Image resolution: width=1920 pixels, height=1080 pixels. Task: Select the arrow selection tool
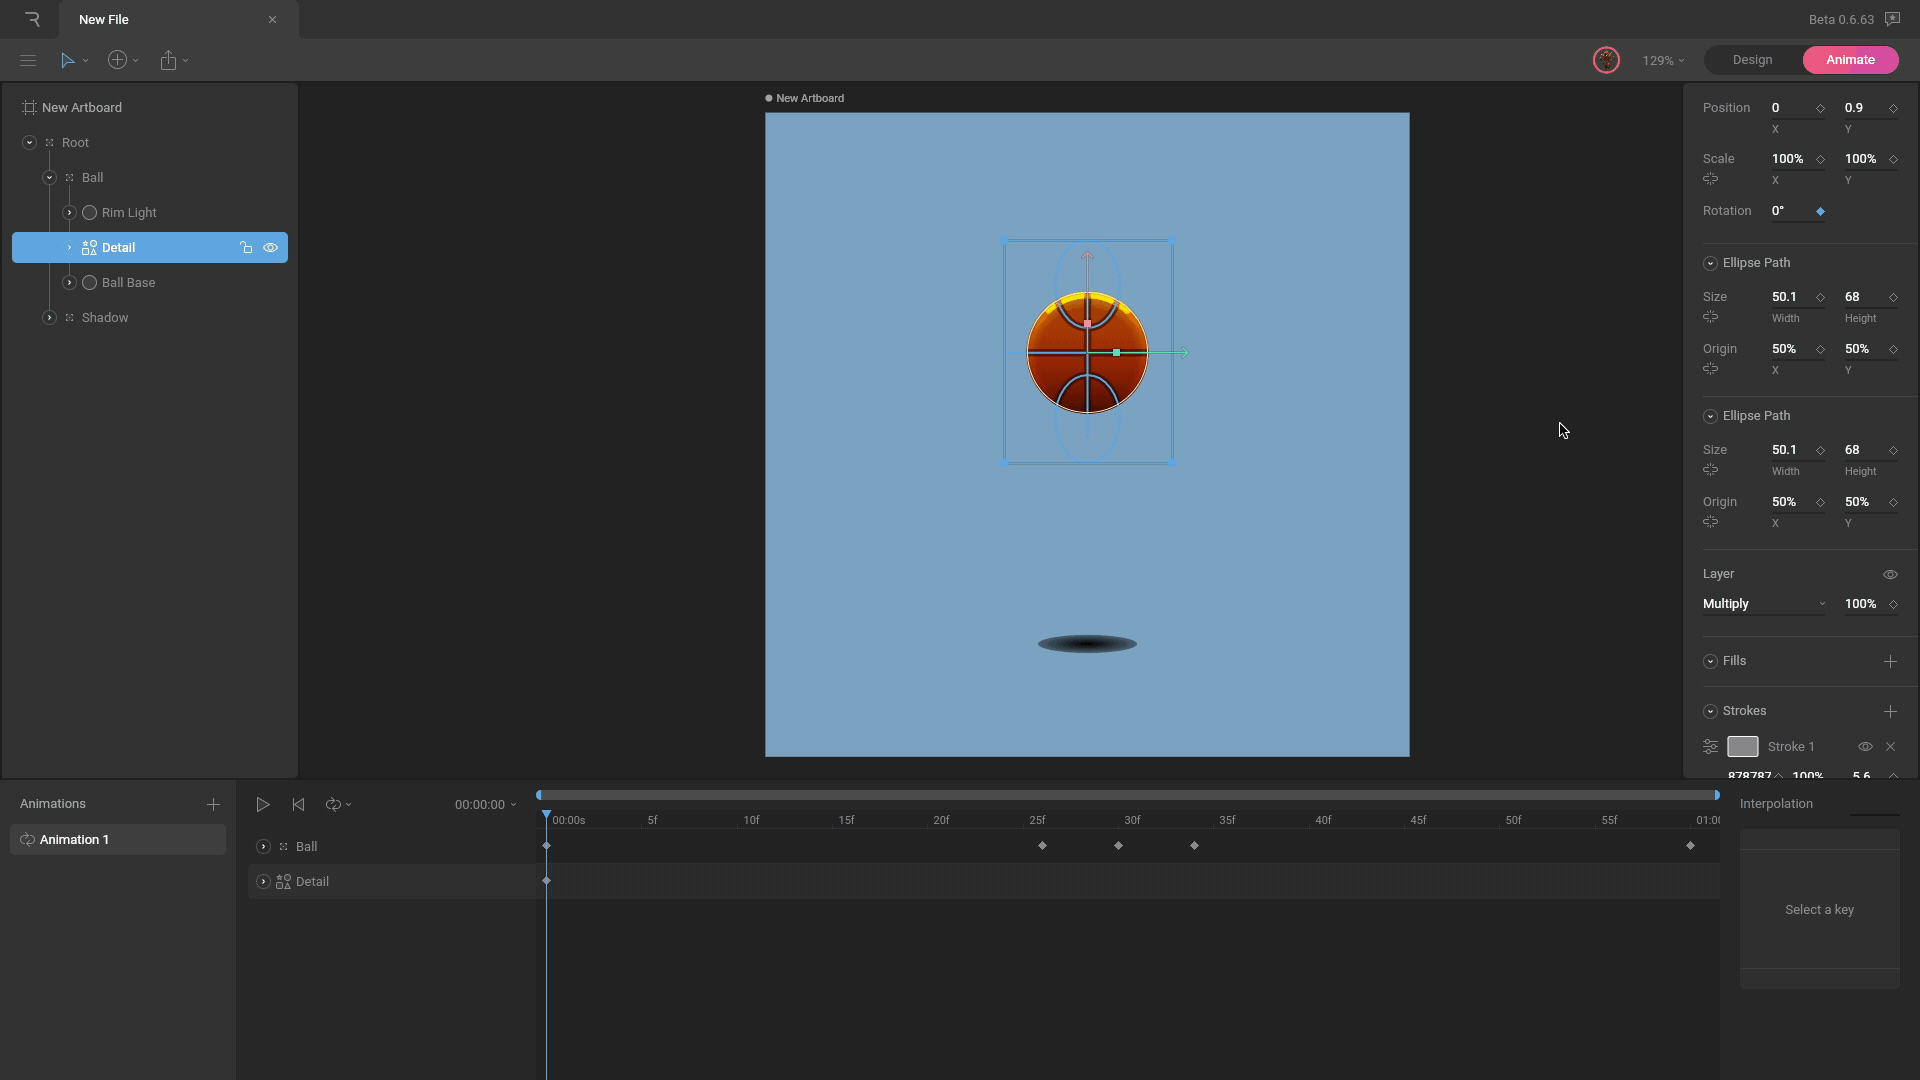(x=67, y=60)
